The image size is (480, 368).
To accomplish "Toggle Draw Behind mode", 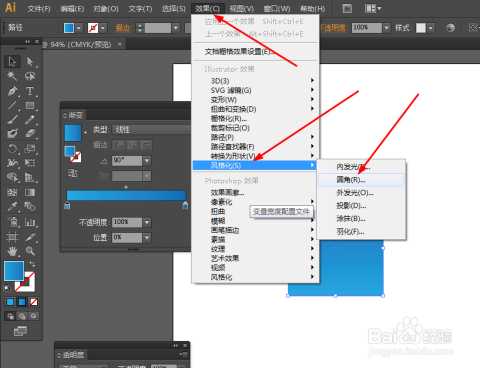I will 22,316.
